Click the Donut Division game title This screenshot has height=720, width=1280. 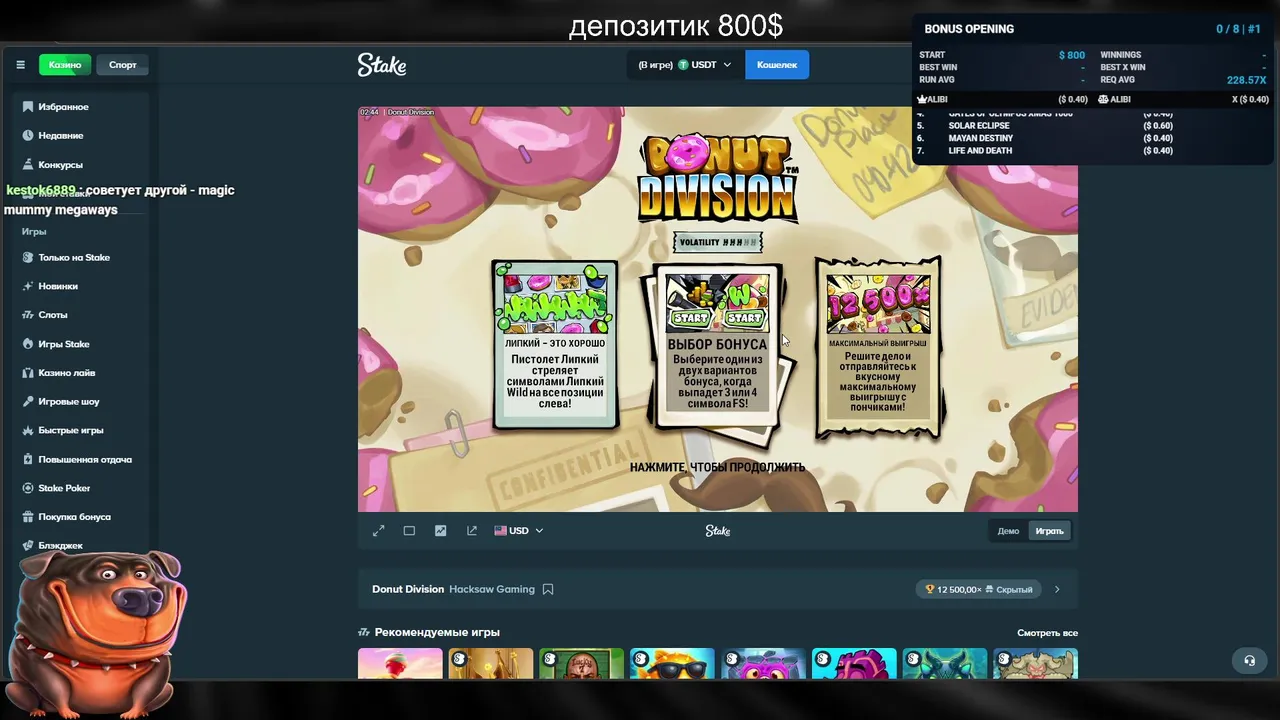408,589
